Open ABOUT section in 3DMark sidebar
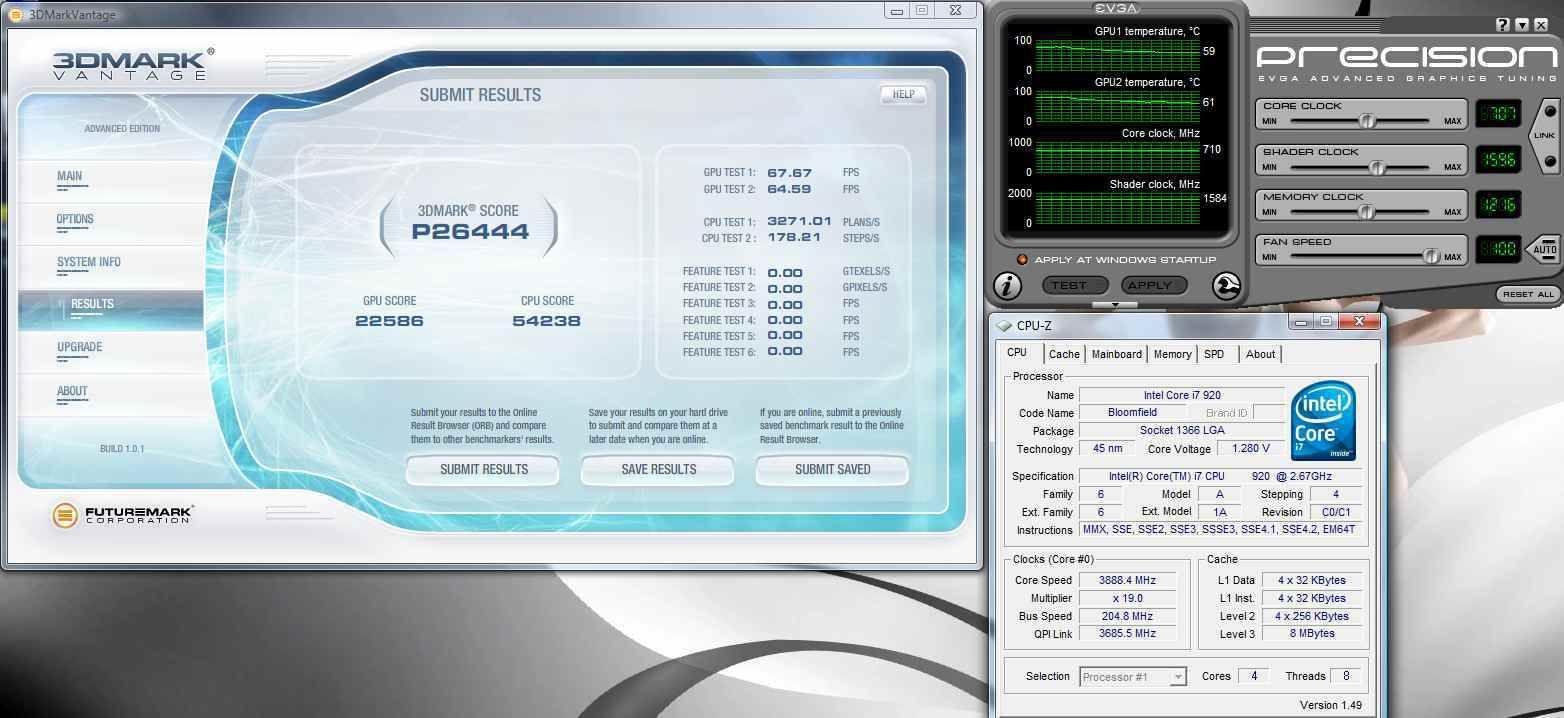The width and height of the screenshot is (1564, 718). [x=72, y=391]
